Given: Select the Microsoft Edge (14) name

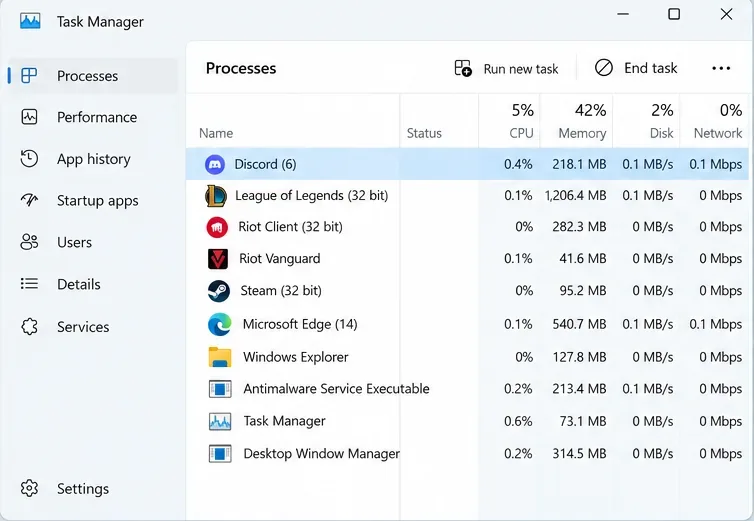Looking at the screenshot, I should point(300,324).
